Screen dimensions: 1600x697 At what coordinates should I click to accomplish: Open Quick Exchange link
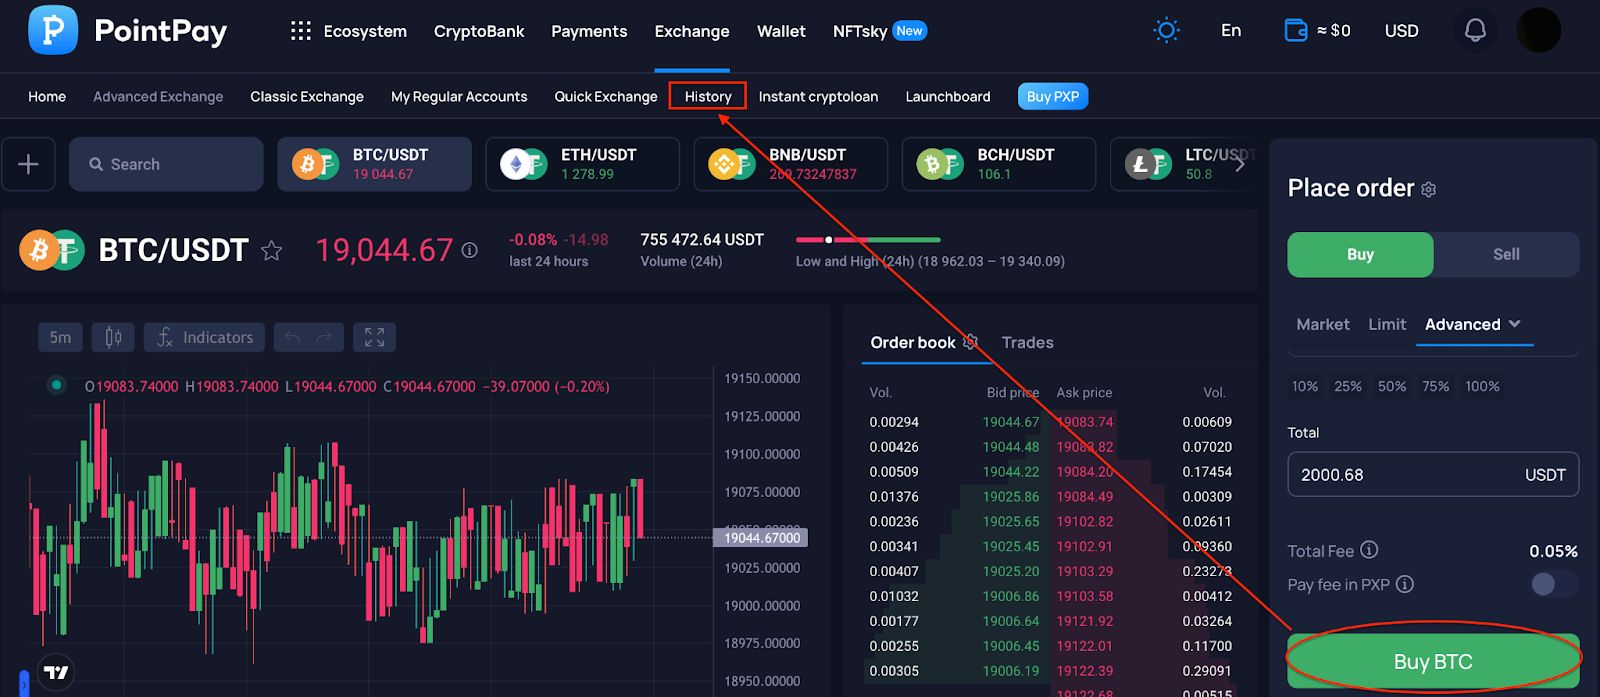tap(606, 96)
